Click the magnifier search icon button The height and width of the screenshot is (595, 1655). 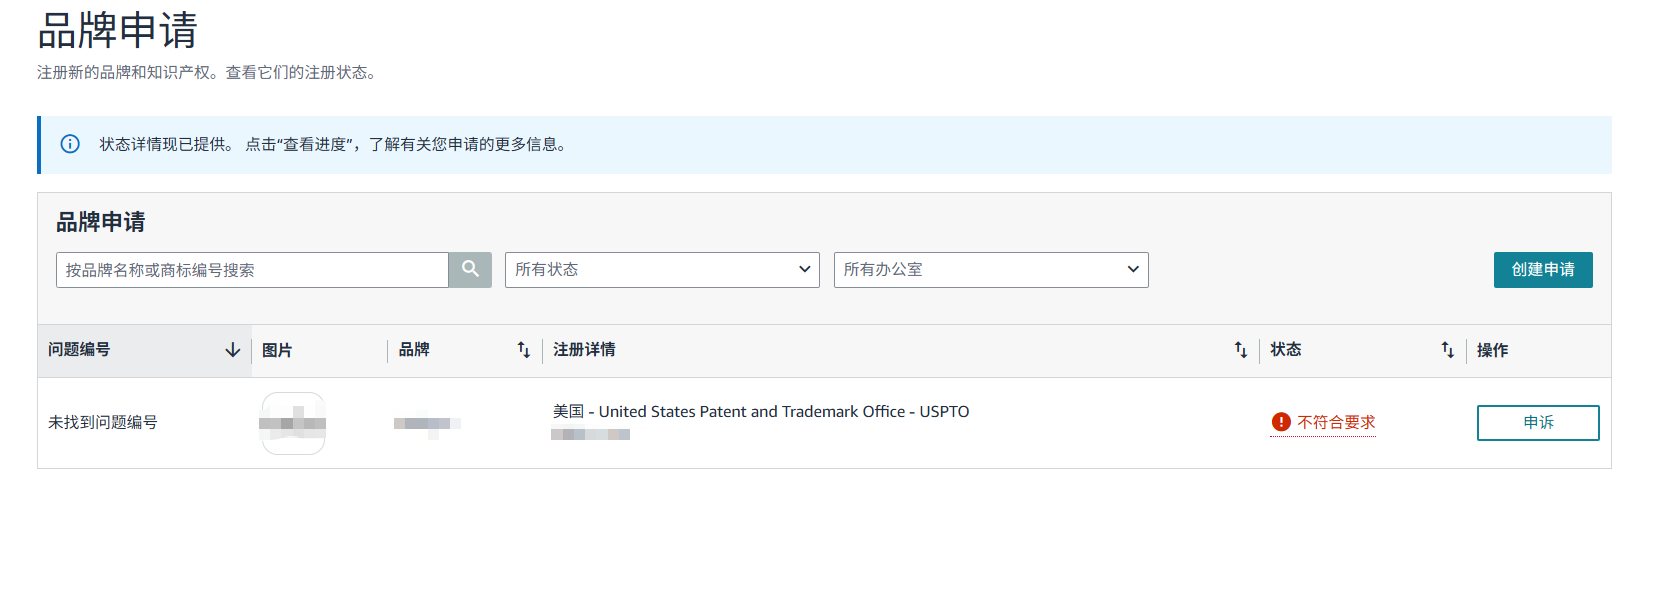[x=470, y=270]
